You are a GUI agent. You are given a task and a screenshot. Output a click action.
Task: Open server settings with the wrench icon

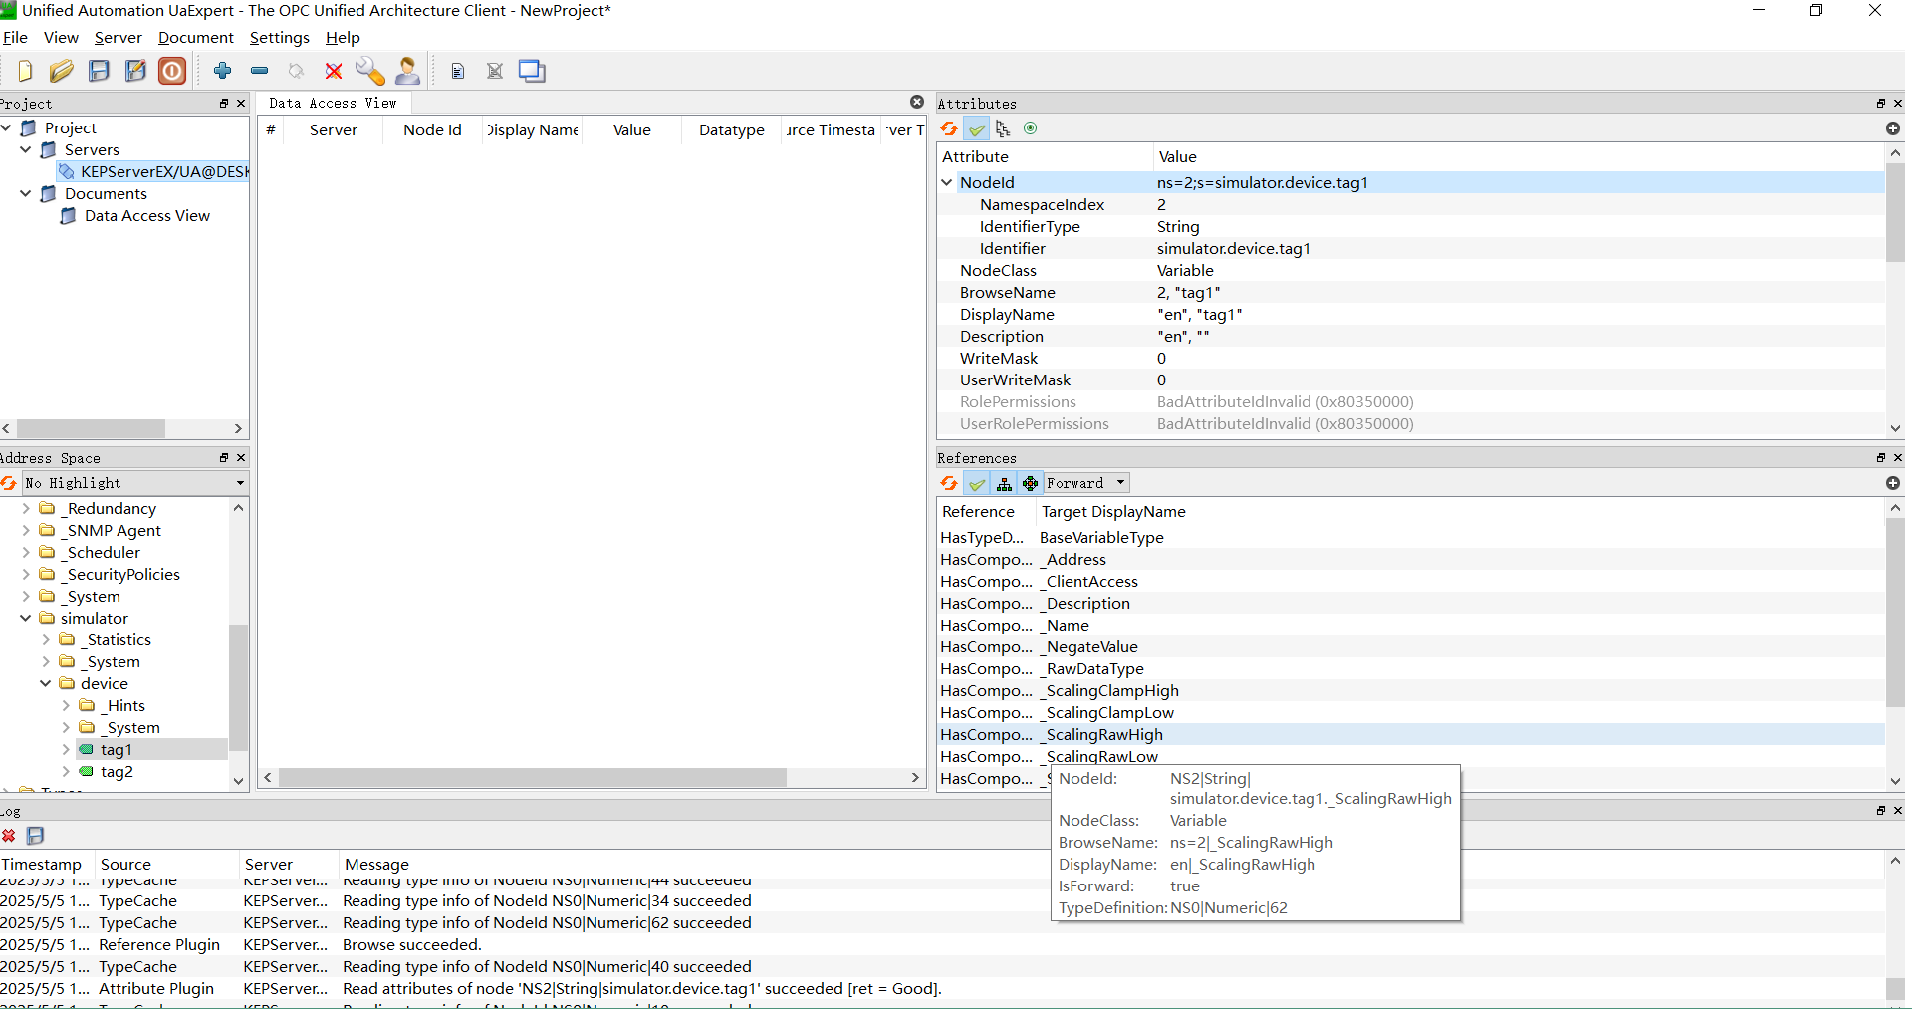(370, 71)
